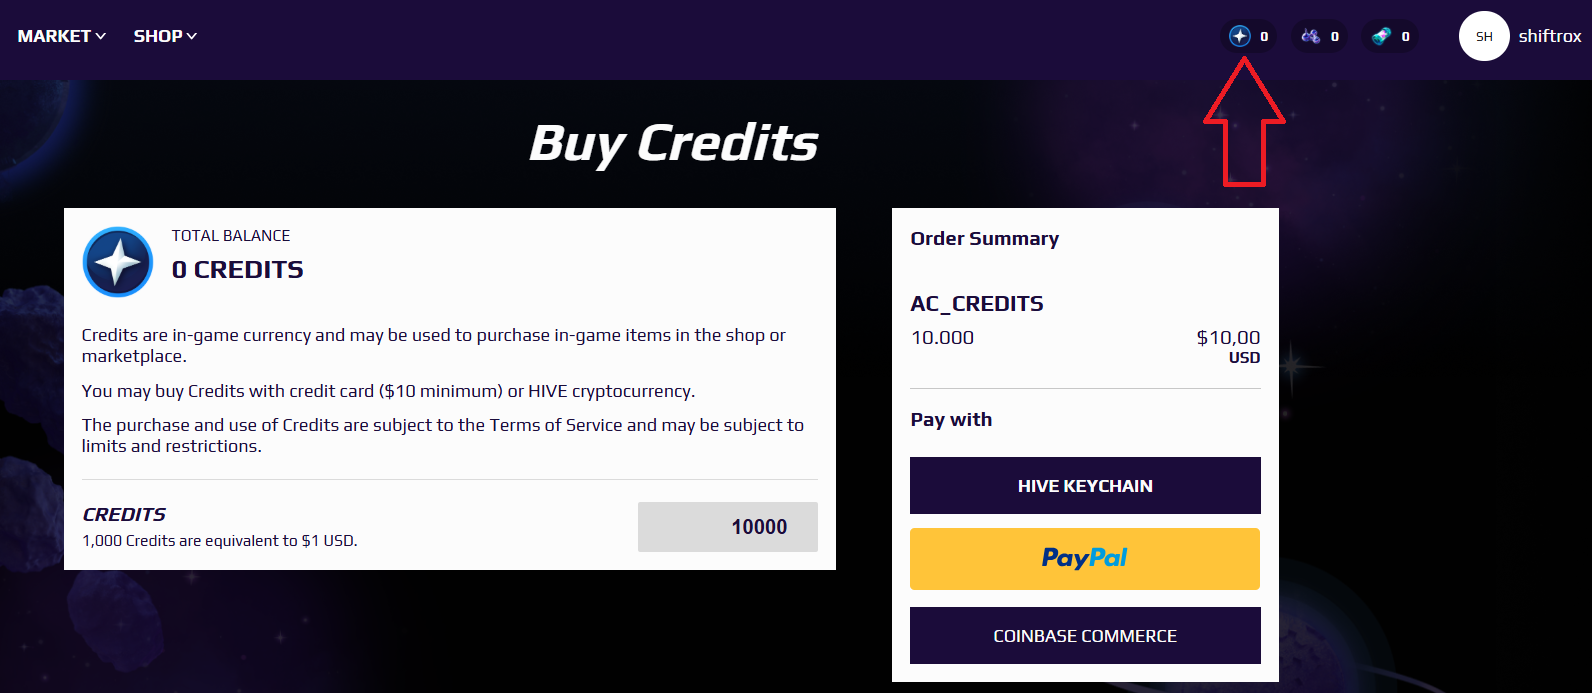This screenshot has height=693, width=1592.
Task: Expand the SHOP dropdown menu
Action: (165, 36)
